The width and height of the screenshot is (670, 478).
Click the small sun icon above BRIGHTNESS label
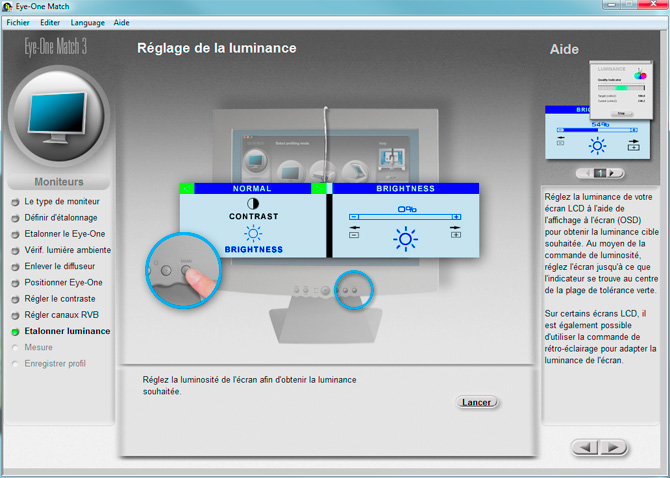[253, 234]
